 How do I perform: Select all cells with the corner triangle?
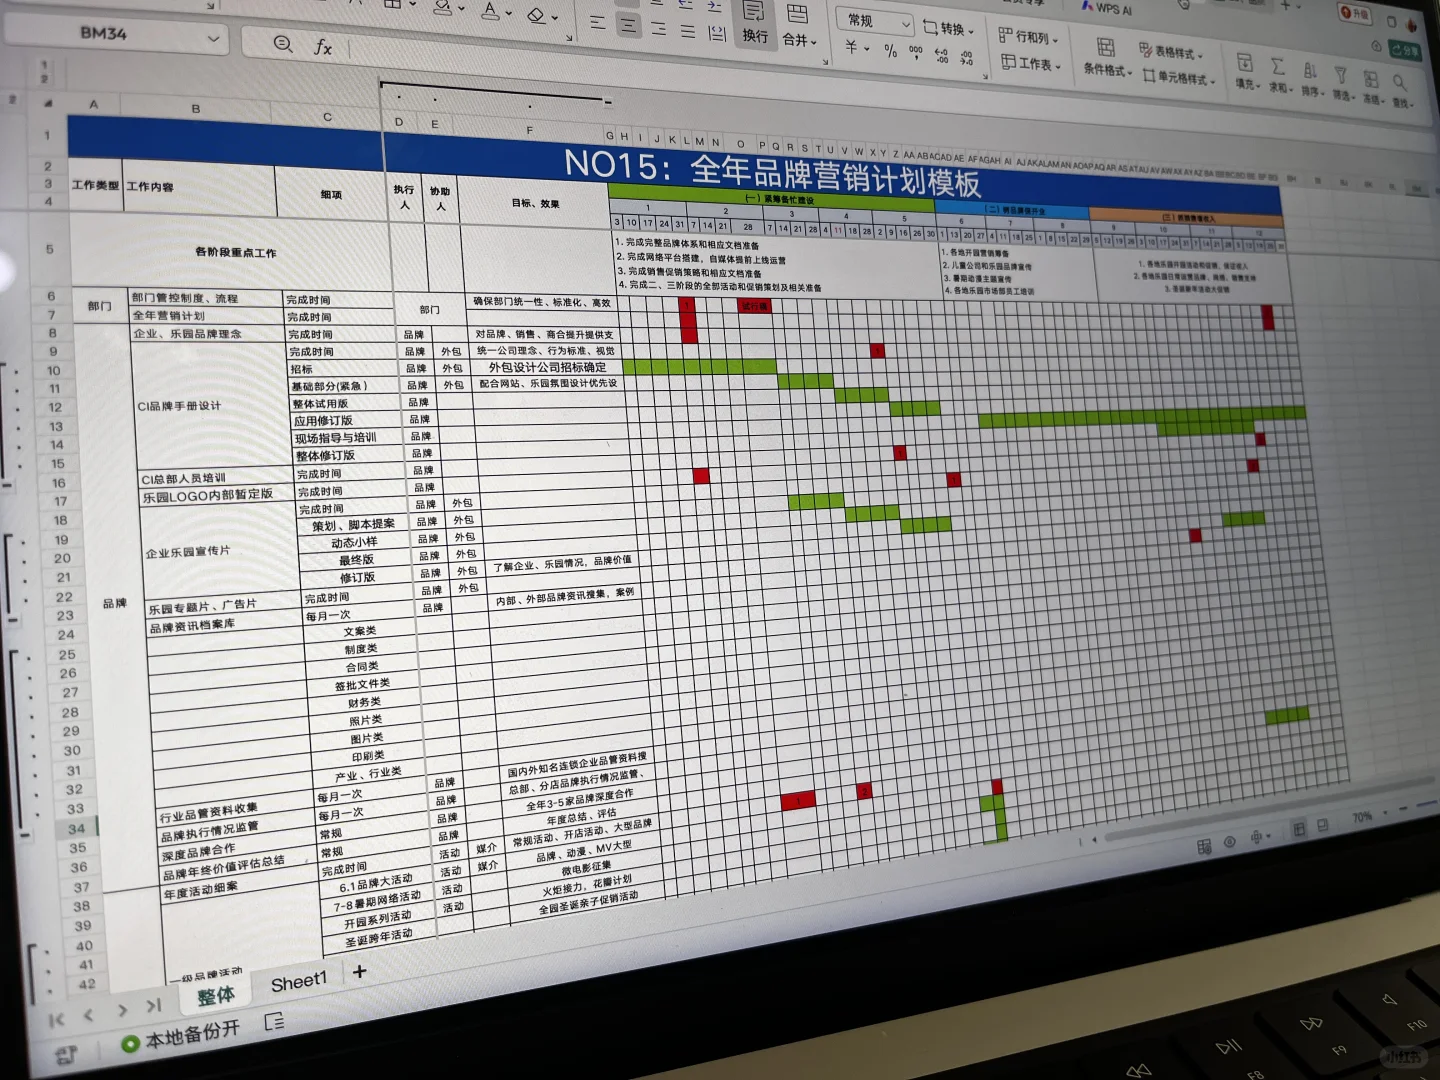coord(47,103)
